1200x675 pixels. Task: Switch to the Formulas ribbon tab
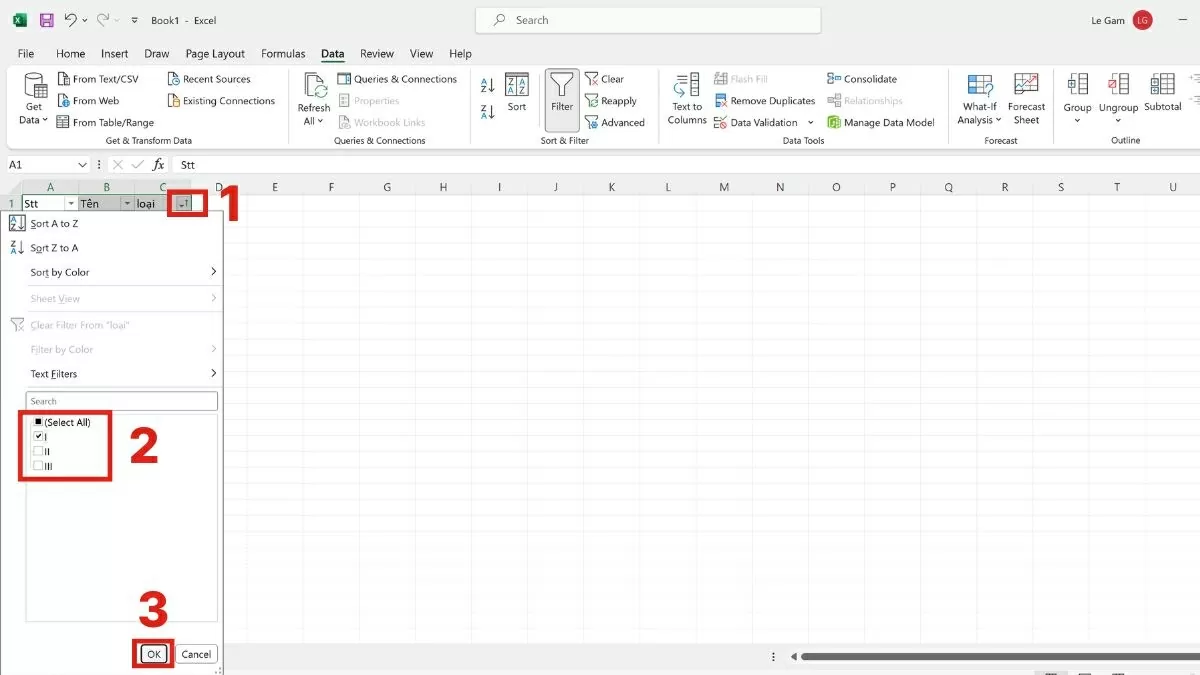[x=283, y=54]
